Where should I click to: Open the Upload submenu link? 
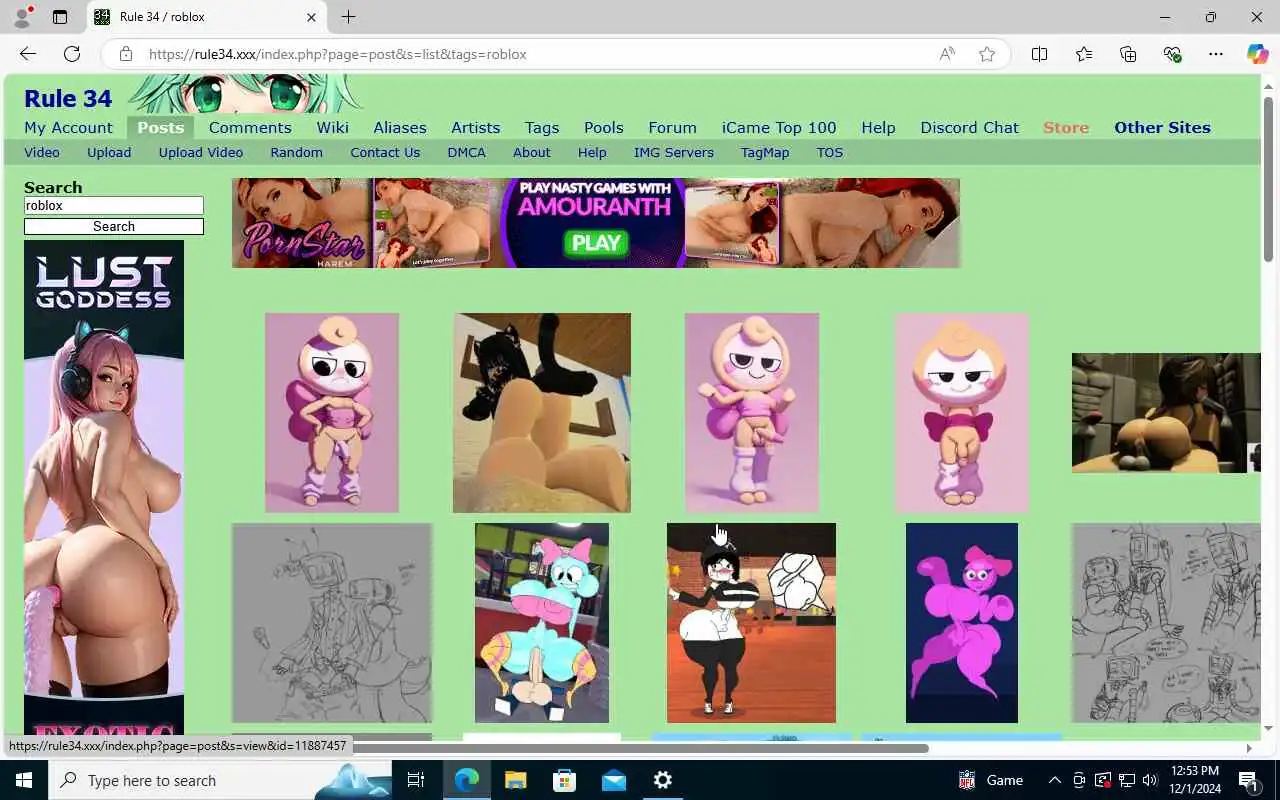[109, 153]
